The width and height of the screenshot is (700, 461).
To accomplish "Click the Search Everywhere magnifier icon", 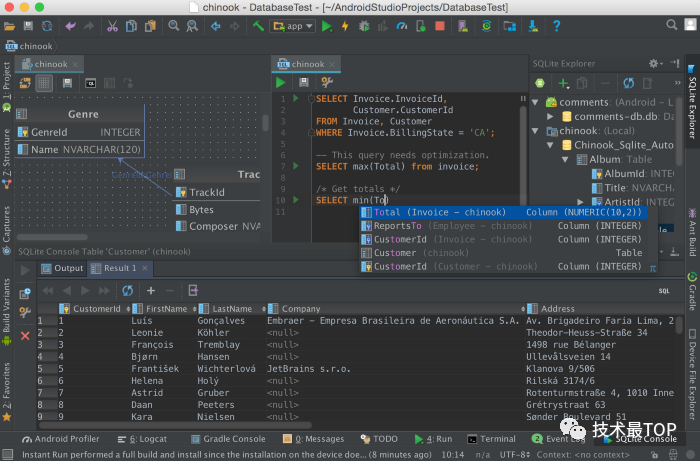I will click(671, 25).
